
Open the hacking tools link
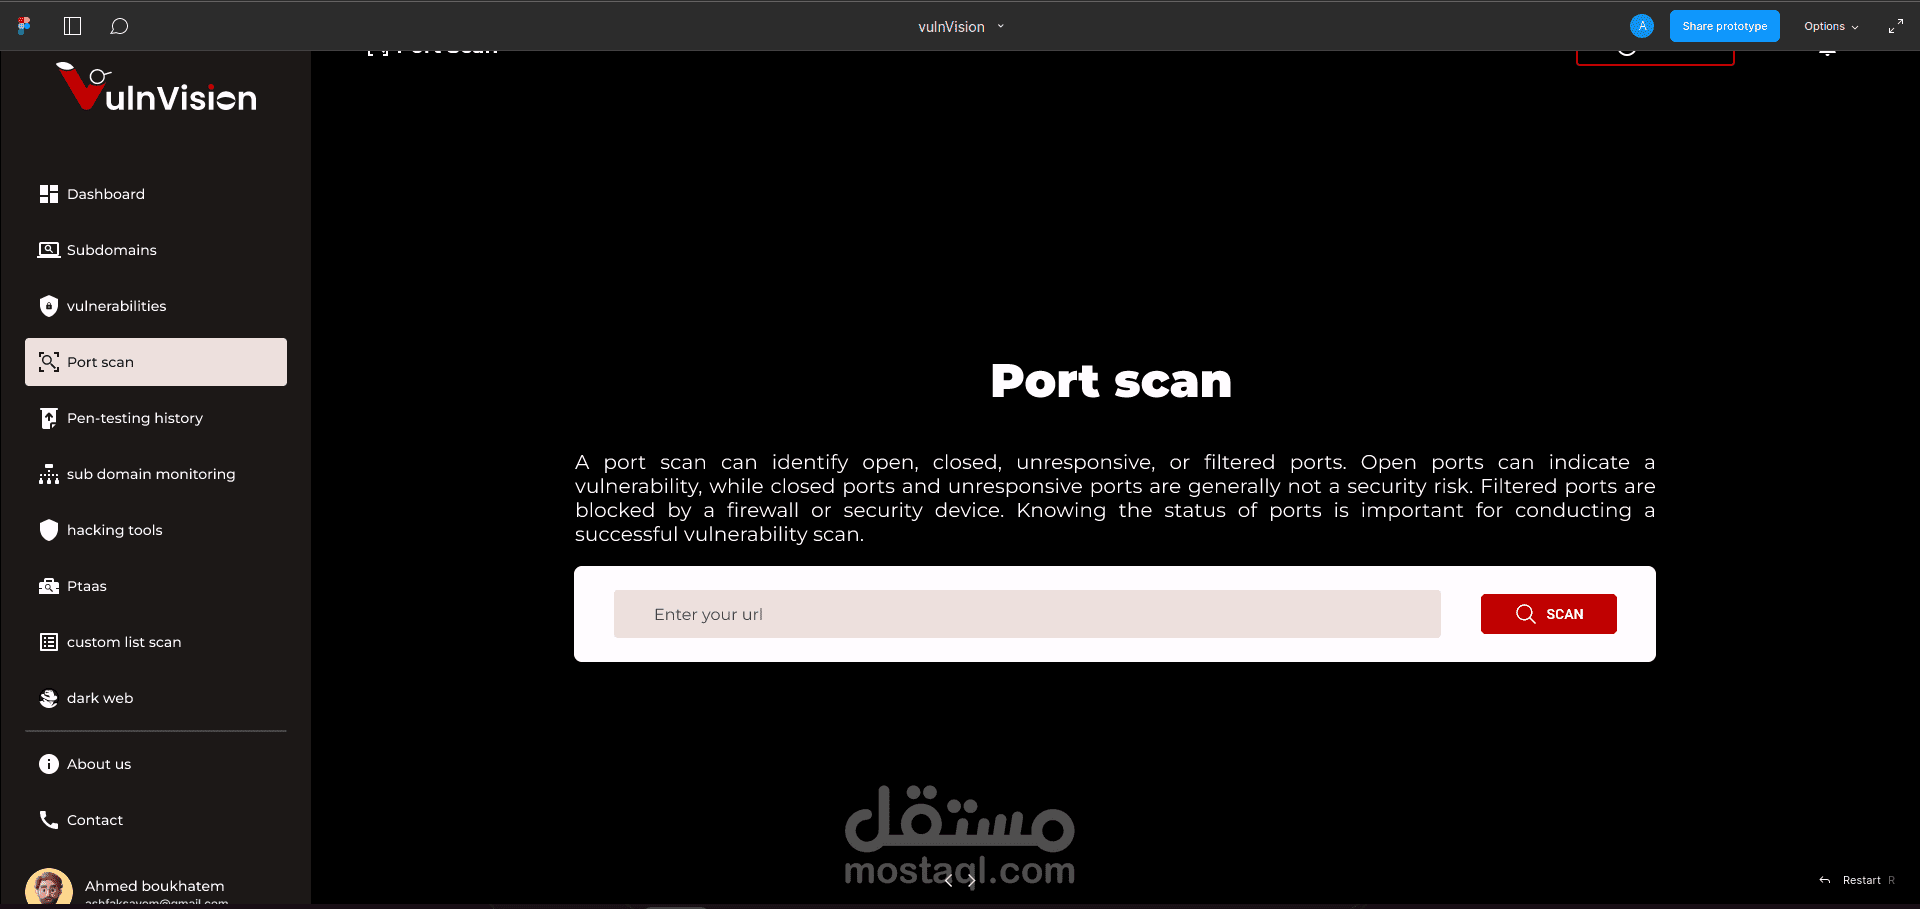tap(156, 530)
